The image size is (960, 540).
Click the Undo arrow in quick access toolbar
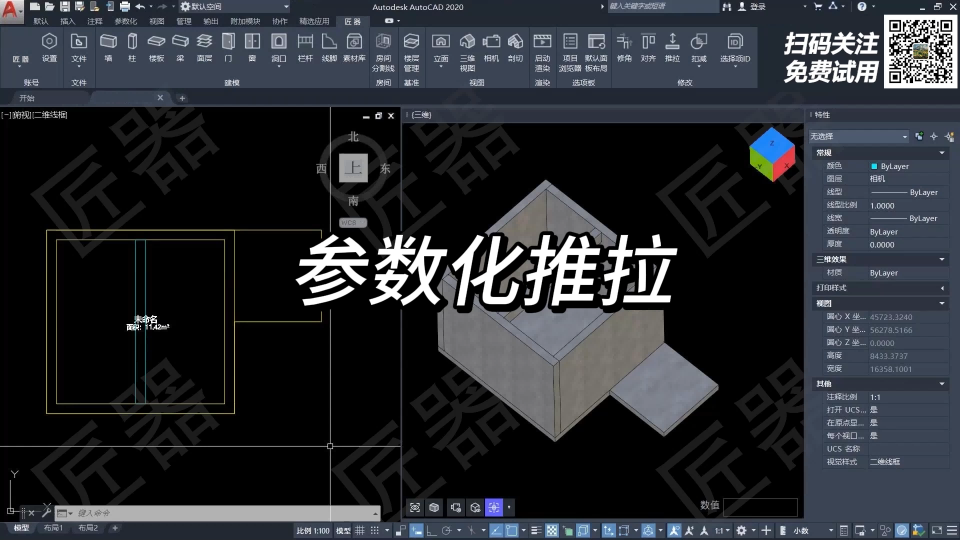coord(140,7)
